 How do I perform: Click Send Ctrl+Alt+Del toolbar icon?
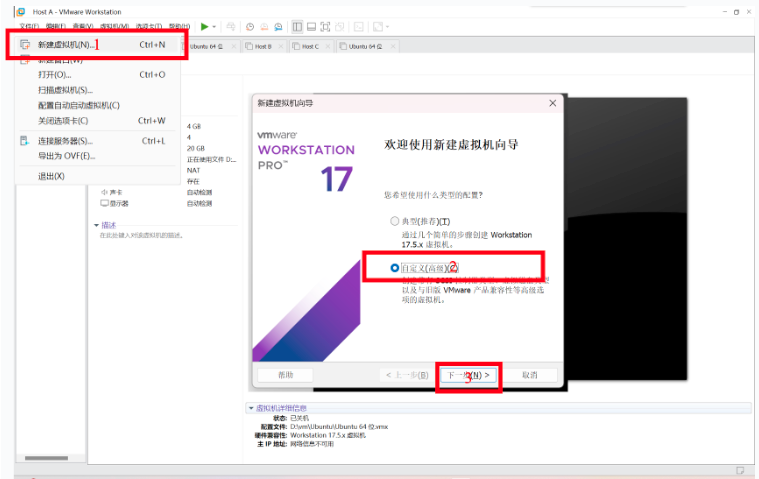231,27
